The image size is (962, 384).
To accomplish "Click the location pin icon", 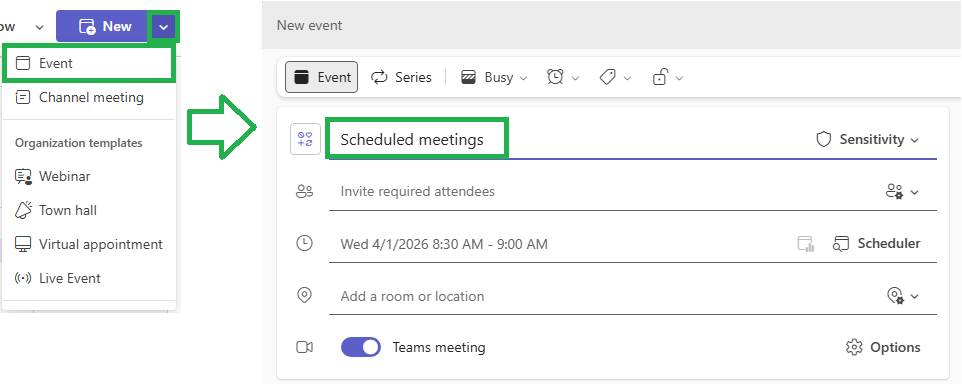I will 304,296.
